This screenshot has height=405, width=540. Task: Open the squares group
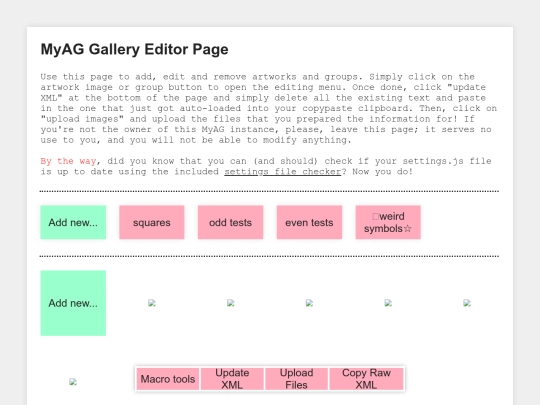click(x=152, y=222)
